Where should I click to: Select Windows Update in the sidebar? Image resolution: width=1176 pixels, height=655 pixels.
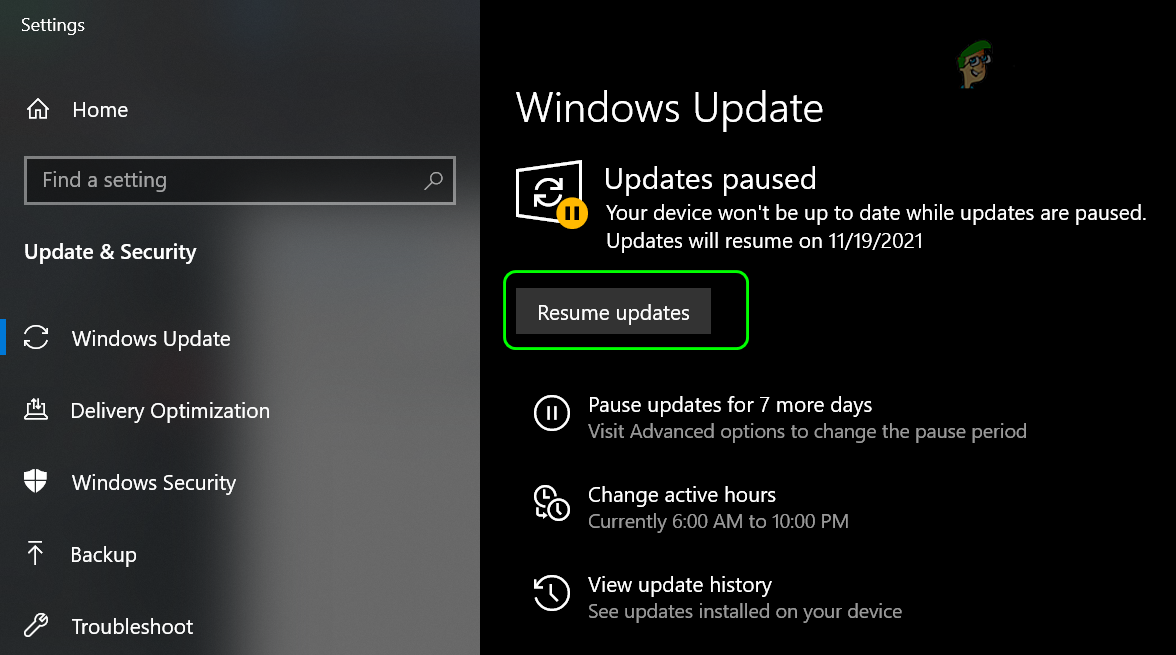pyautogui.click(x=151, y=338)
